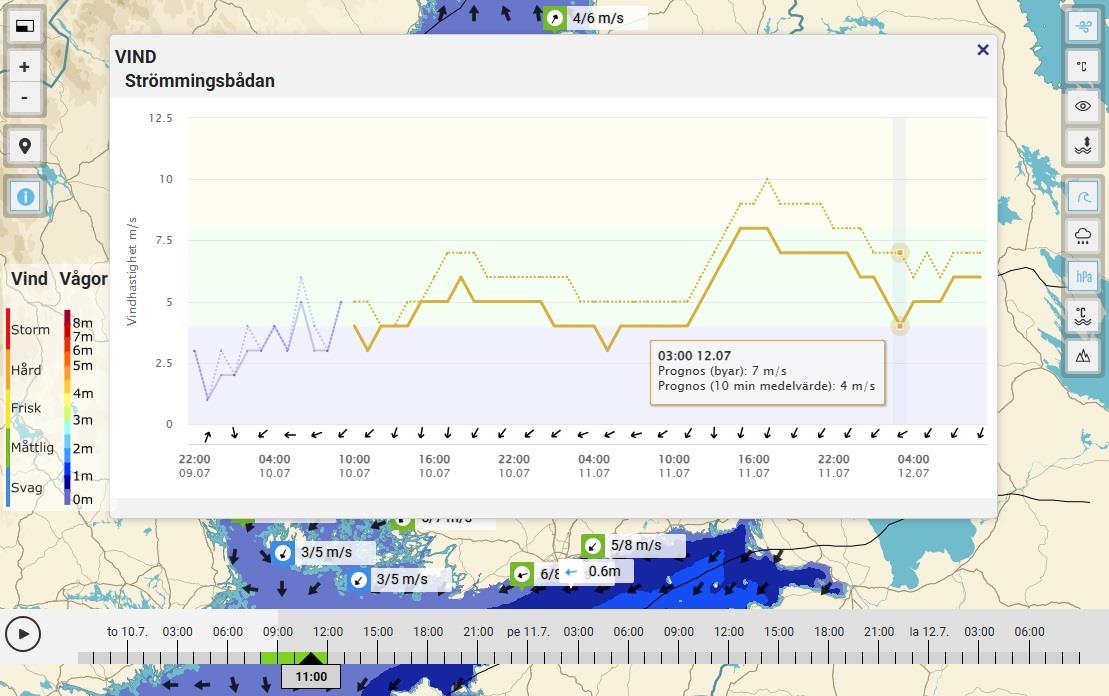1109x696 pixels.
Task: Click the location pin button
Action: [x=25, y=146]
